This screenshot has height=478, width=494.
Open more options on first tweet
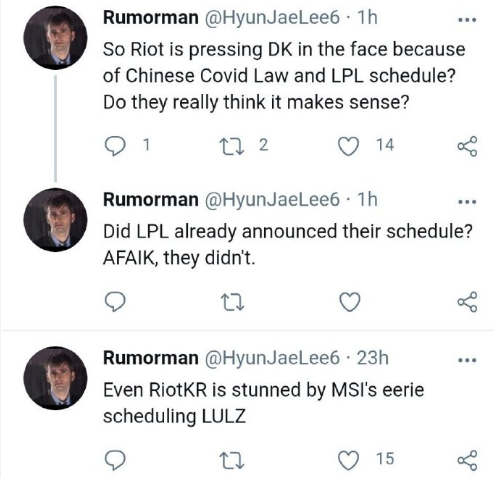pyautogui.click(x=467, y=20)
